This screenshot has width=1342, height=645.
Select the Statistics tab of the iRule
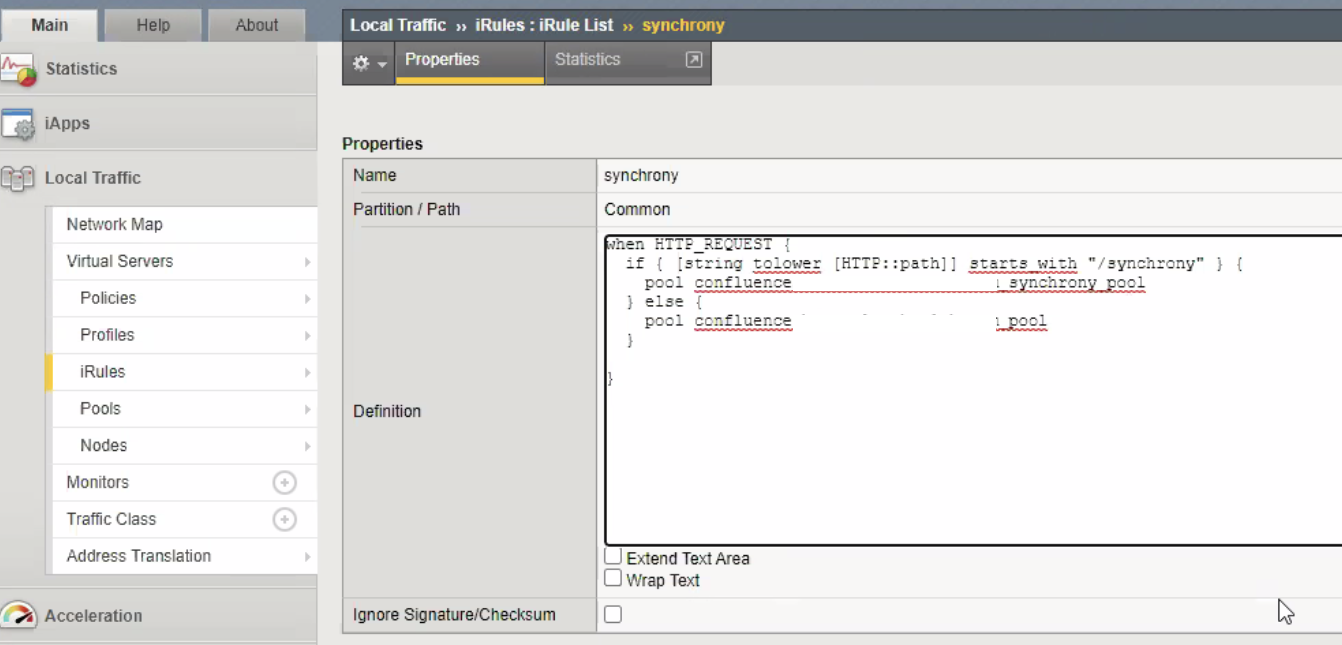coord(628,61)
